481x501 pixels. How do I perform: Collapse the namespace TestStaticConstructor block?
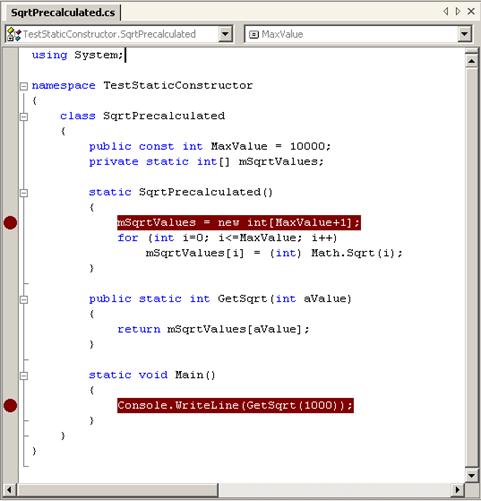point(24,86)
